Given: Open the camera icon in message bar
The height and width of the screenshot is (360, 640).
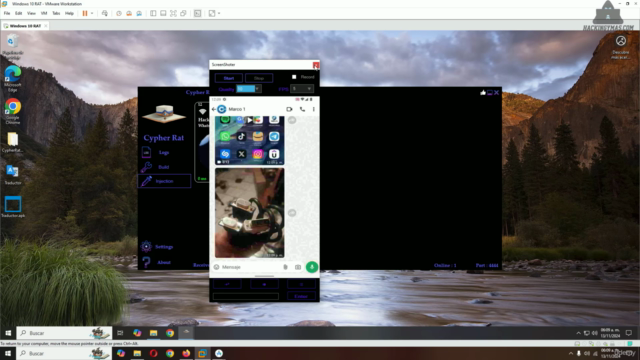Looking at the screenshot, I should (x=298, y=267).
